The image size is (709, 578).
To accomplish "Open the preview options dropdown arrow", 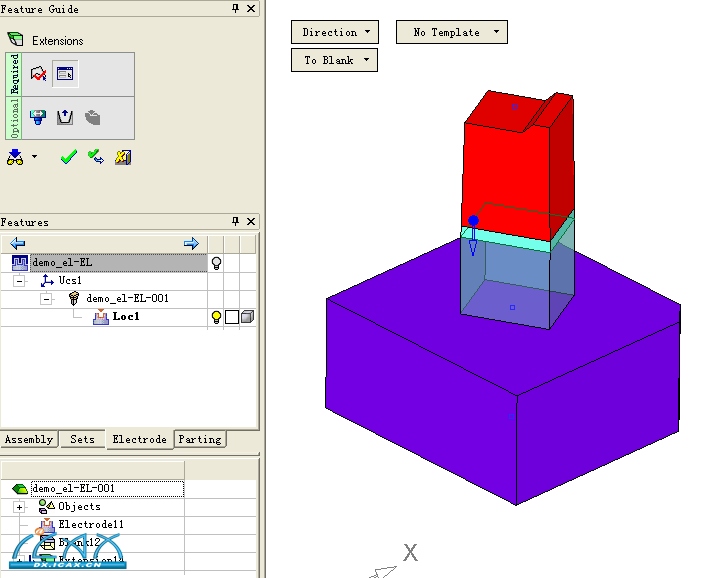I will click(34, 157).
